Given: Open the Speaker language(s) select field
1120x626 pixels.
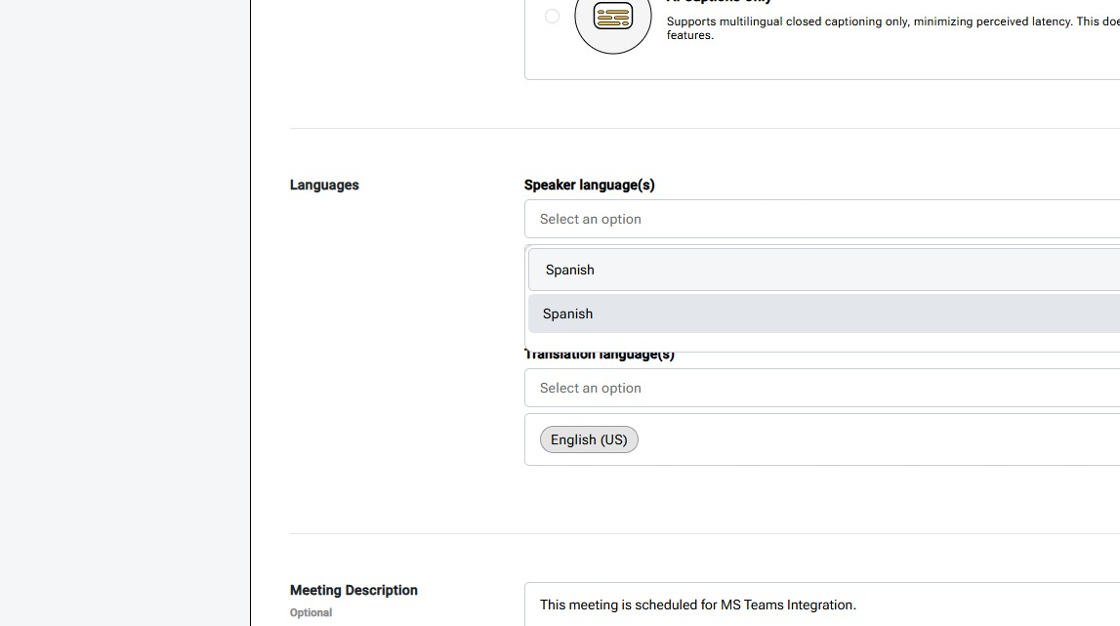Looking at the screenshot, I should [822, 219].
